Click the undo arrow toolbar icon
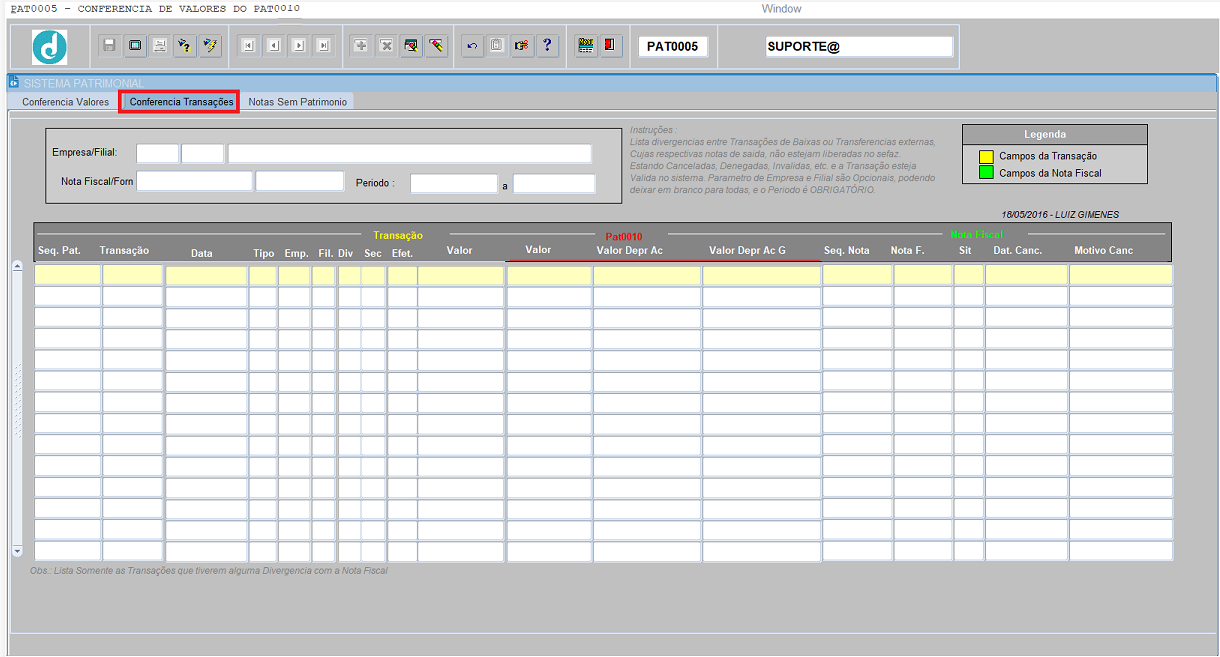This screenshot has height=657, width=1220. click(472, 46)
